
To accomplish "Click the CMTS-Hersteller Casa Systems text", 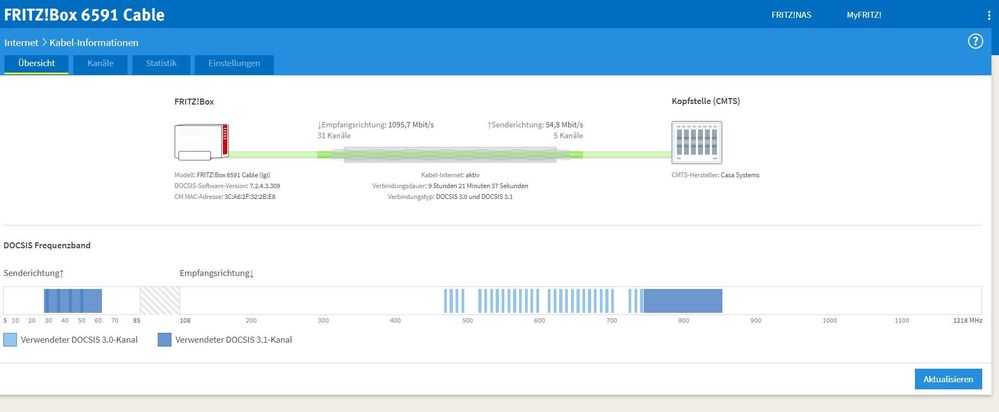I will [715, 174].
